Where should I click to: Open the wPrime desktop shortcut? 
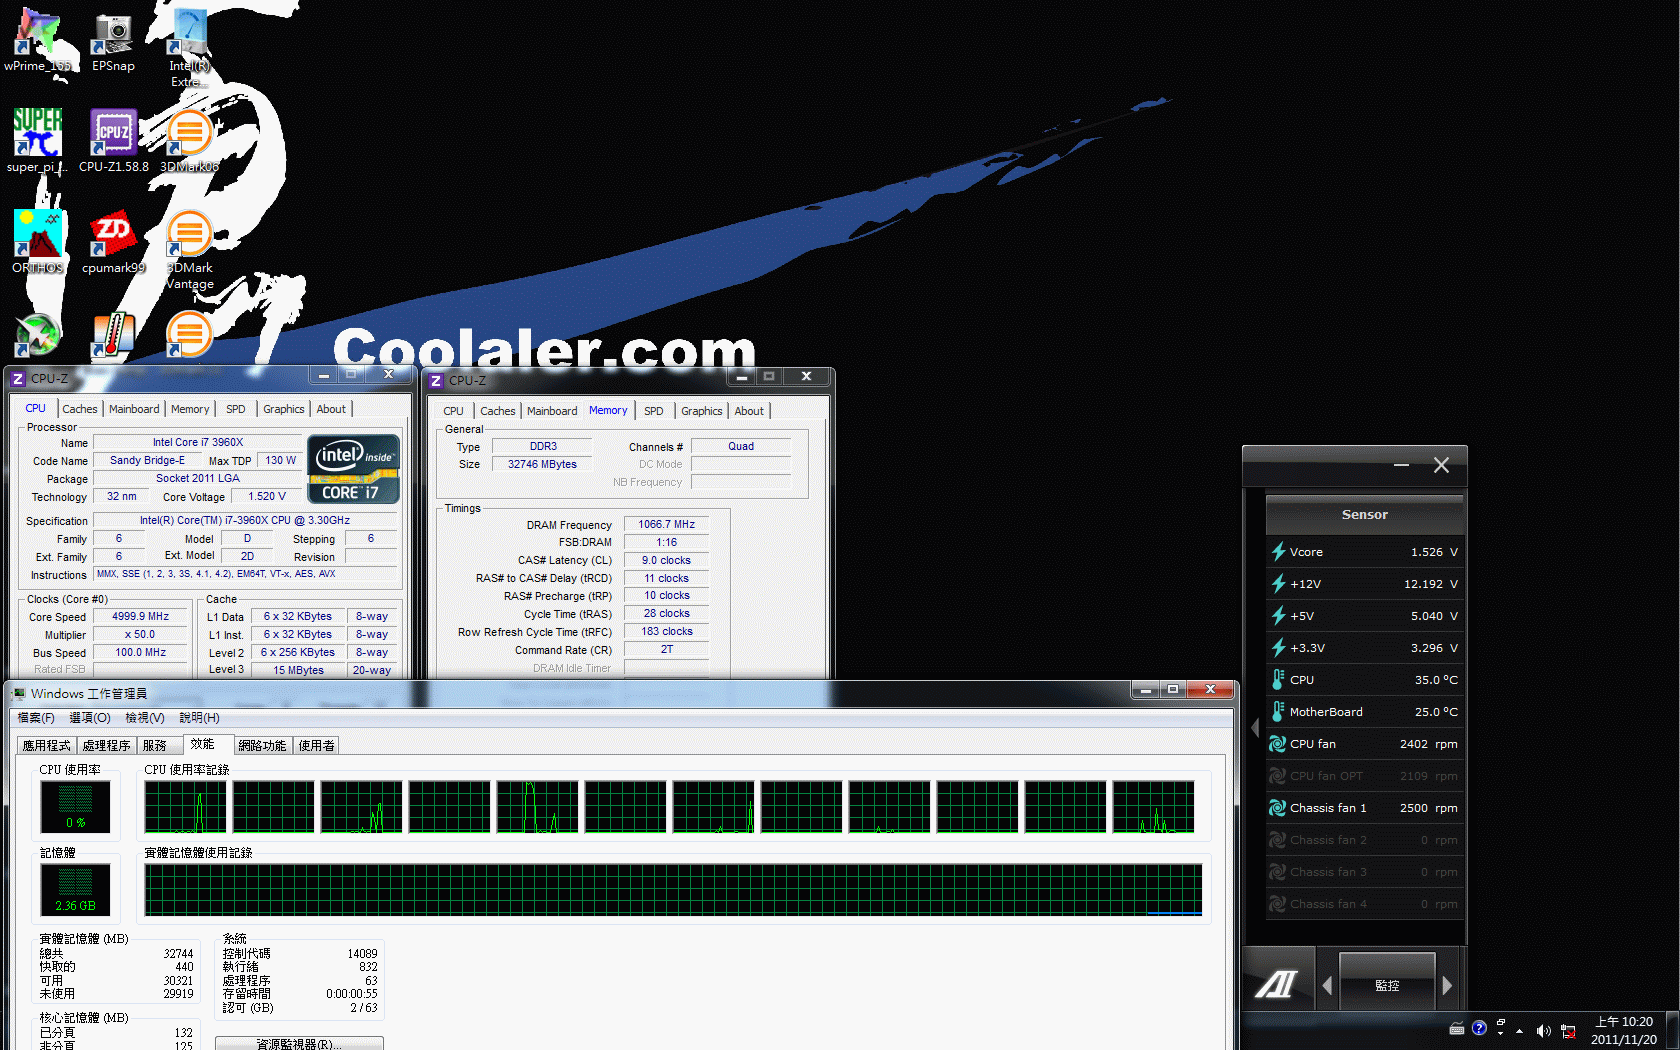pyautogui.click(x=37, y=40)
